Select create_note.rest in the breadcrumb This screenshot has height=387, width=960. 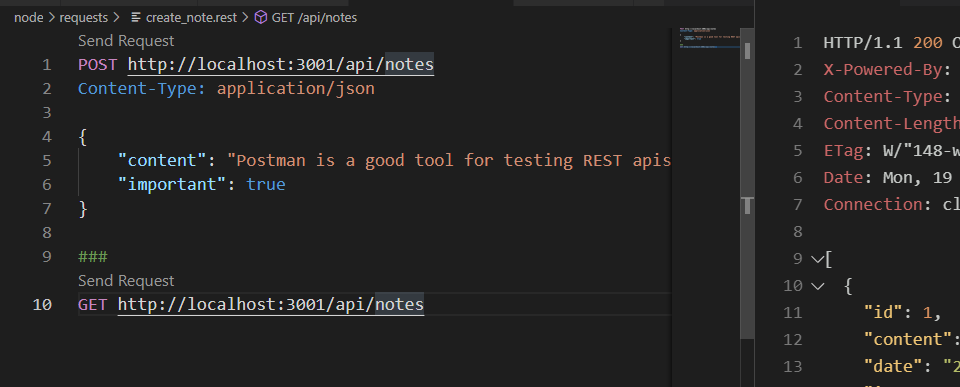[191, 18]
